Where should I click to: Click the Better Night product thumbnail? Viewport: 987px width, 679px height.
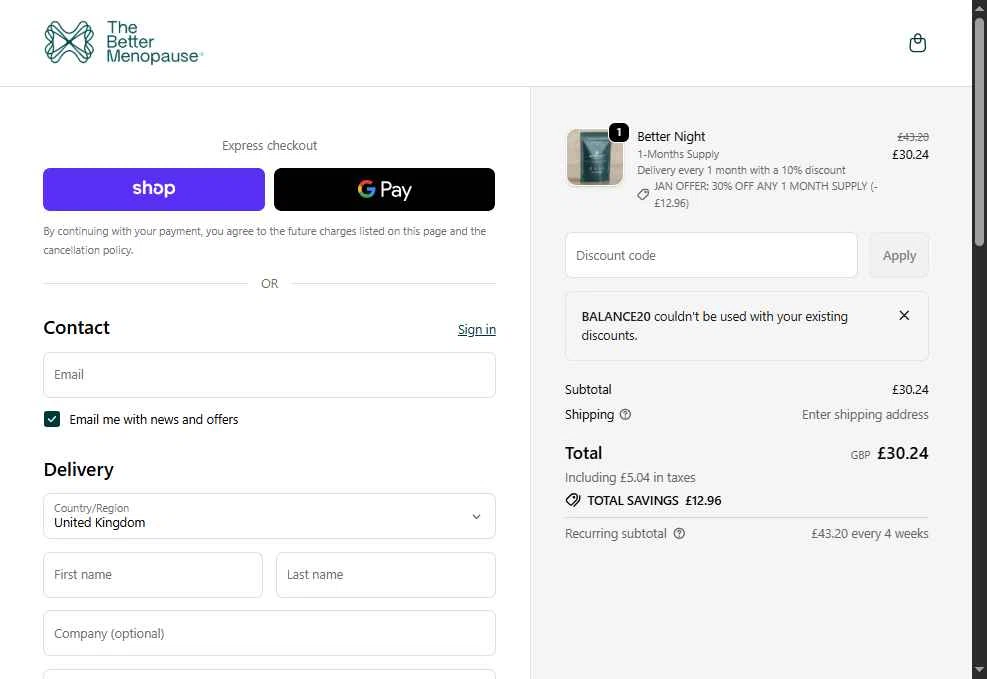pos(595,157)
